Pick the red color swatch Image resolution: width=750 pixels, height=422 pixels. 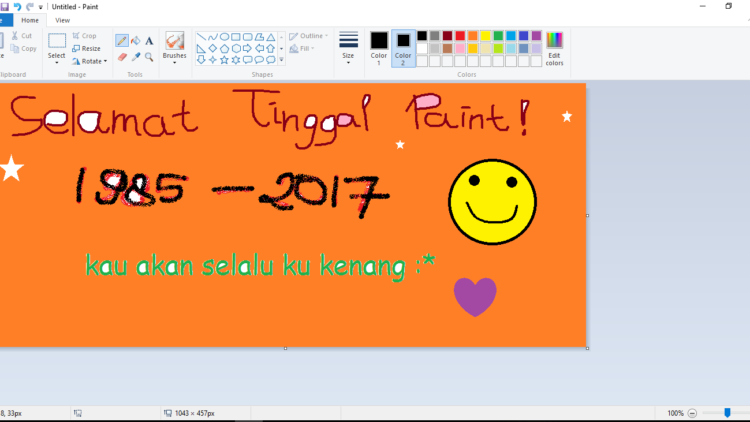click(x=460, y=36)
